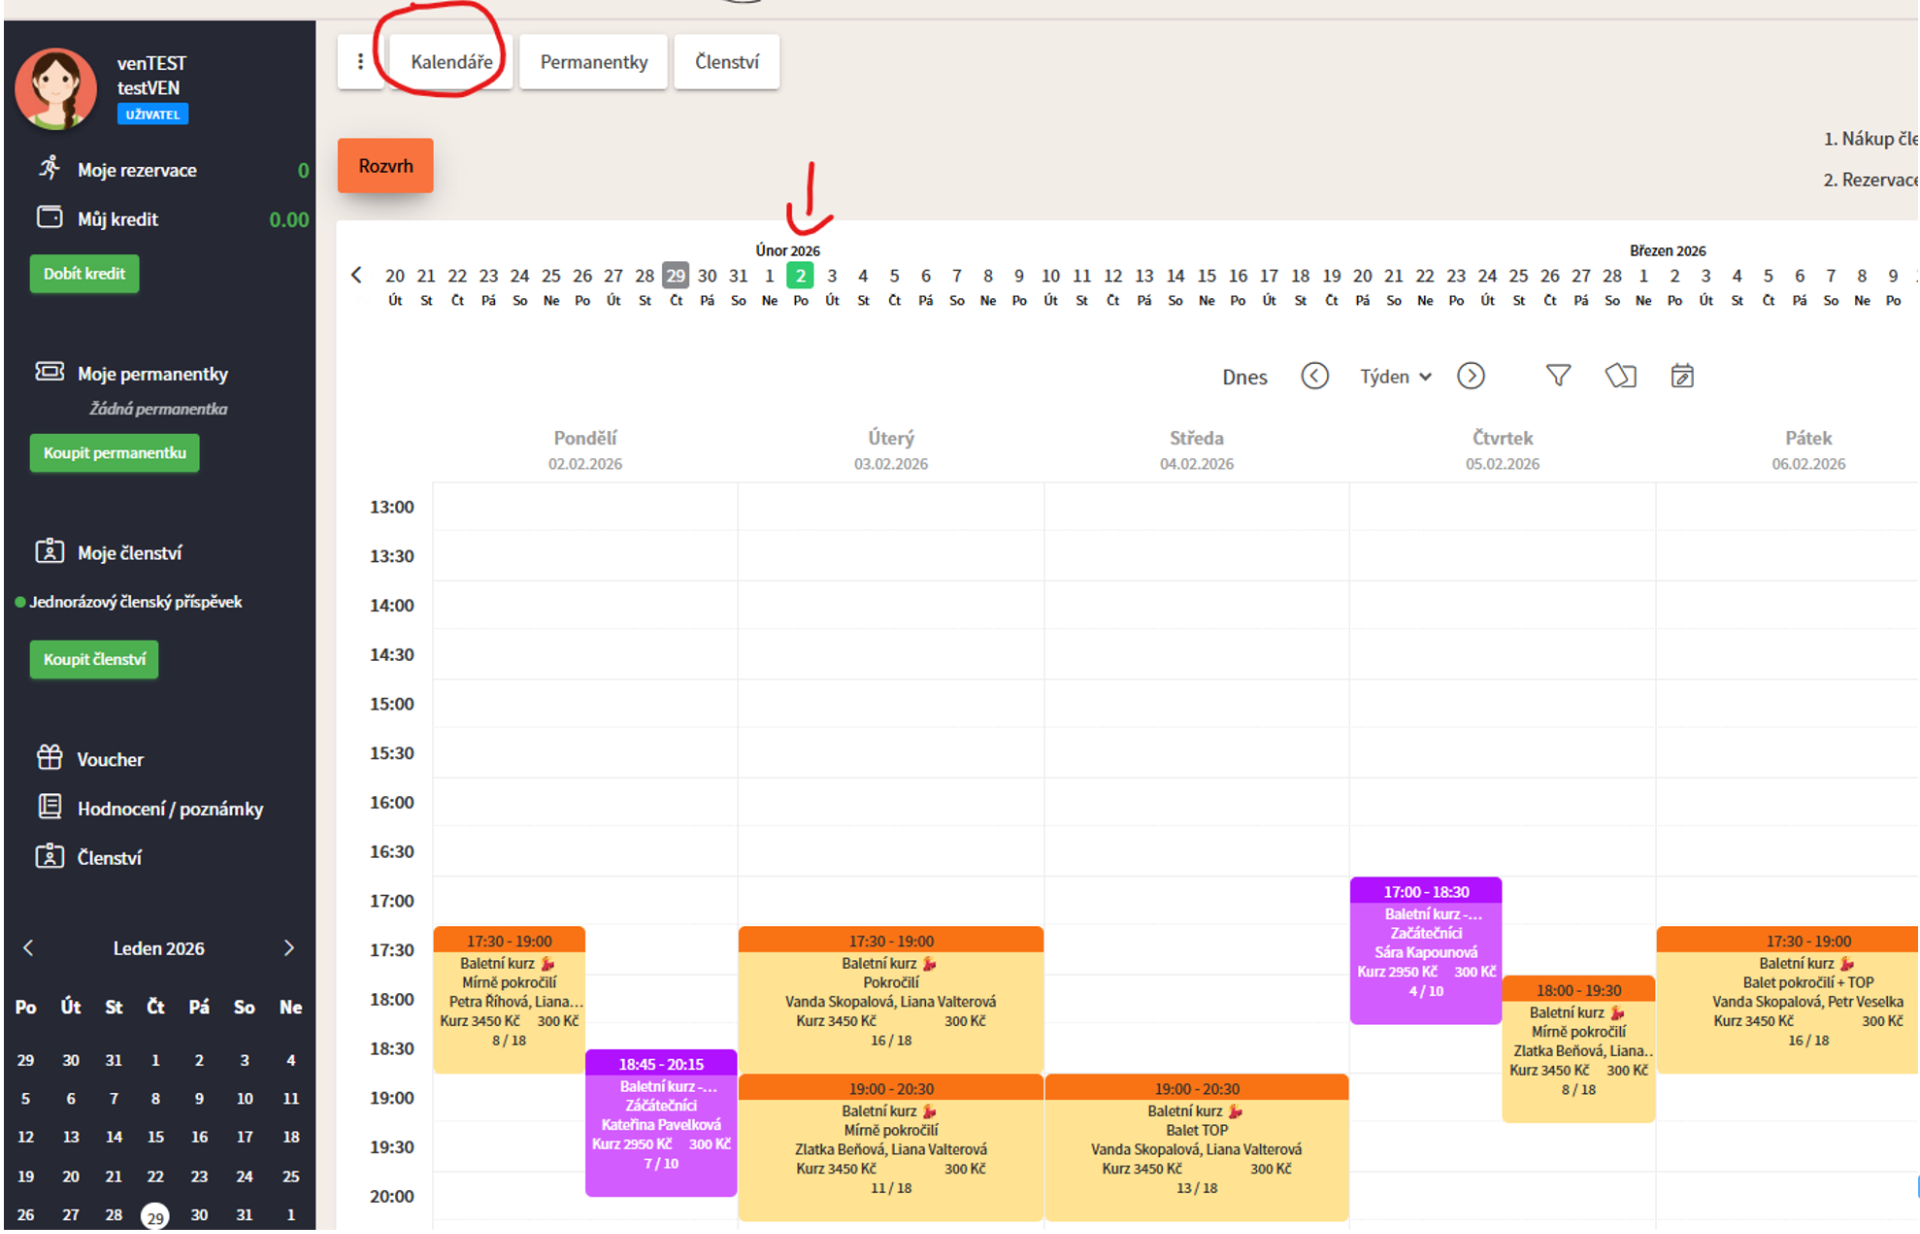1920x1234 pixels.
Task: Show previous month in mini calendar
Action: pos(28,947)
